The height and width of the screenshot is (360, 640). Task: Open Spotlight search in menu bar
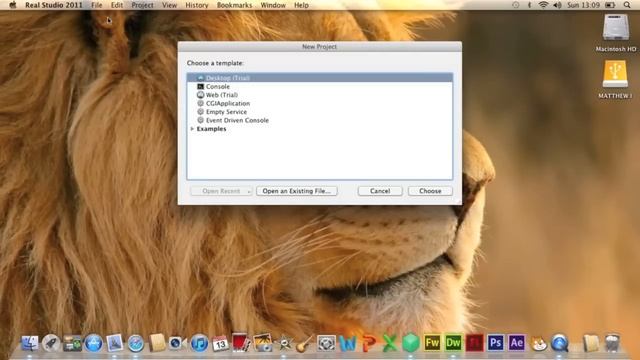pyautogui.click(x=627, y=5)
